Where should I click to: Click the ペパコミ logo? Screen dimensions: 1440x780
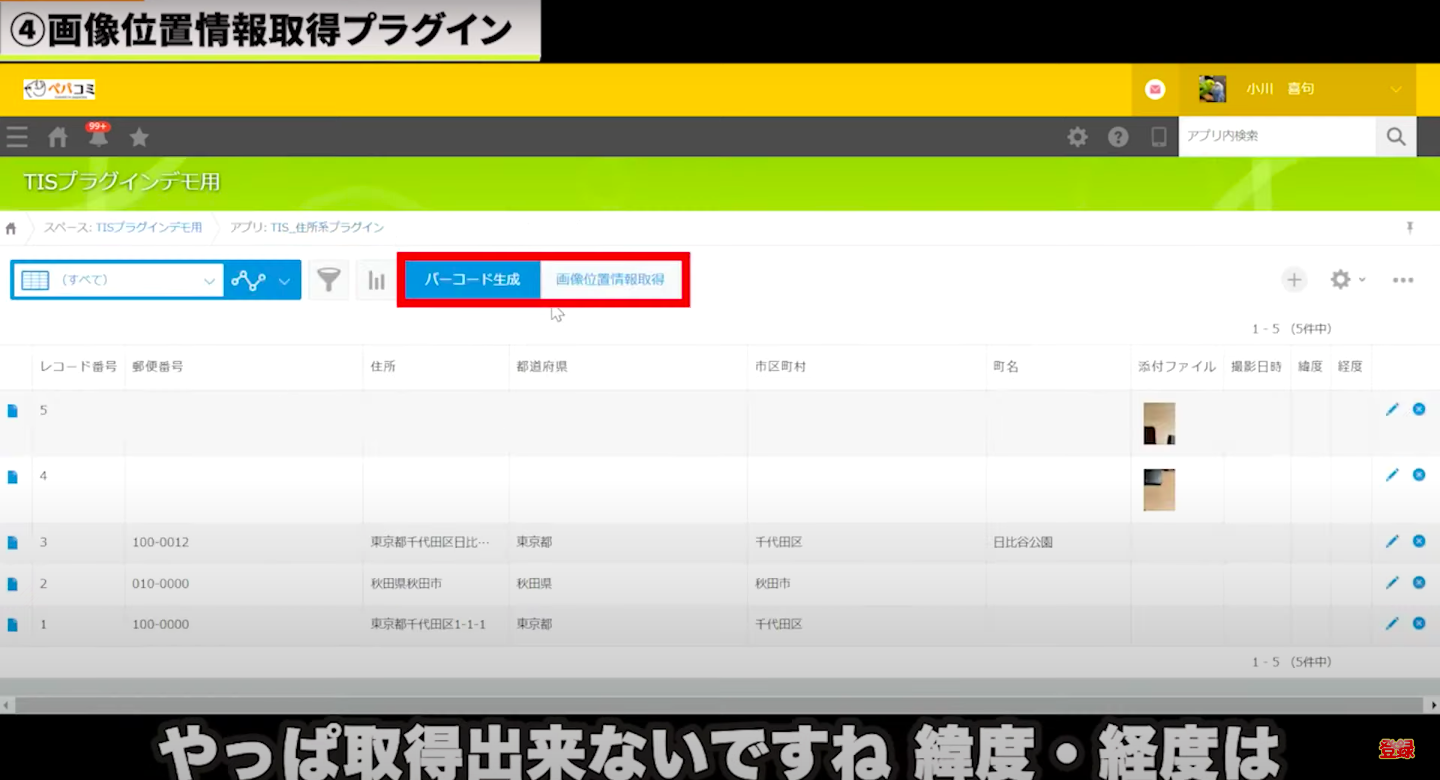point(60,90)
